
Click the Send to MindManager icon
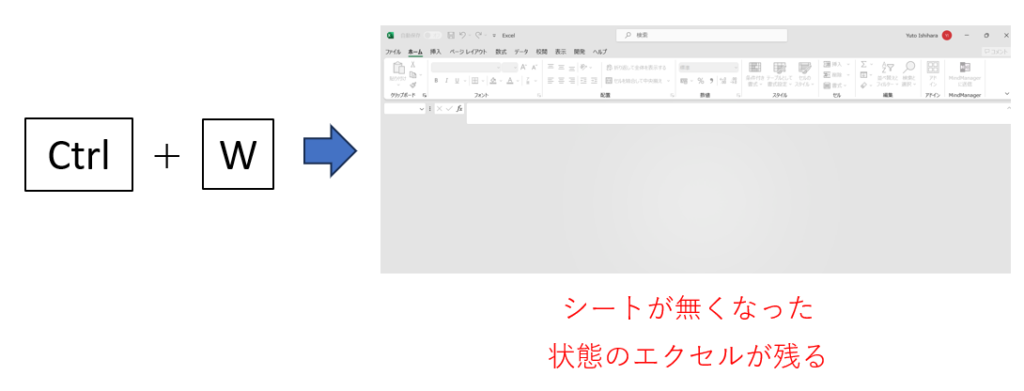tap(965, 67)
